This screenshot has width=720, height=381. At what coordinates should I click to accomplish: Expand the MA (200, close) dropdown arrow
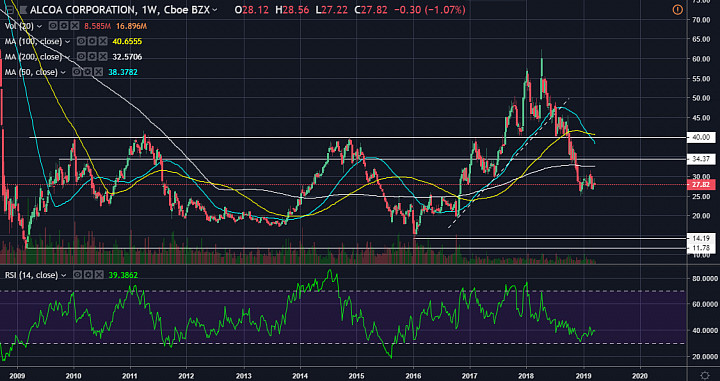click(68, 57)
